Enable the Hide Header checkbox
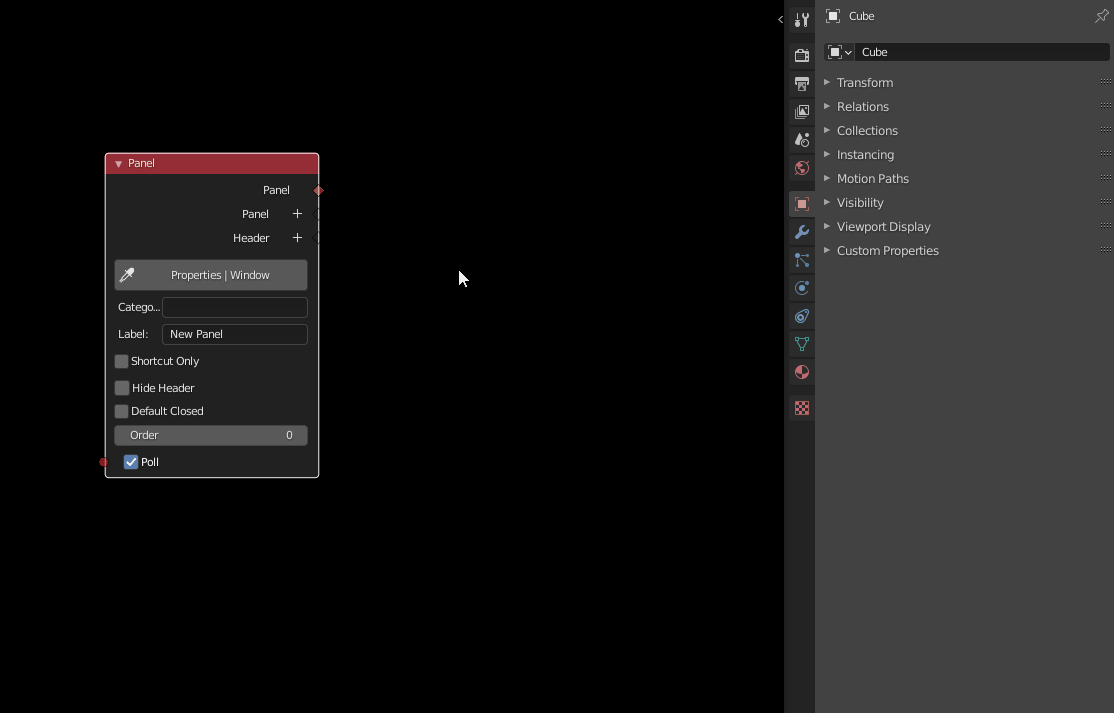 [x=121, y=388]
